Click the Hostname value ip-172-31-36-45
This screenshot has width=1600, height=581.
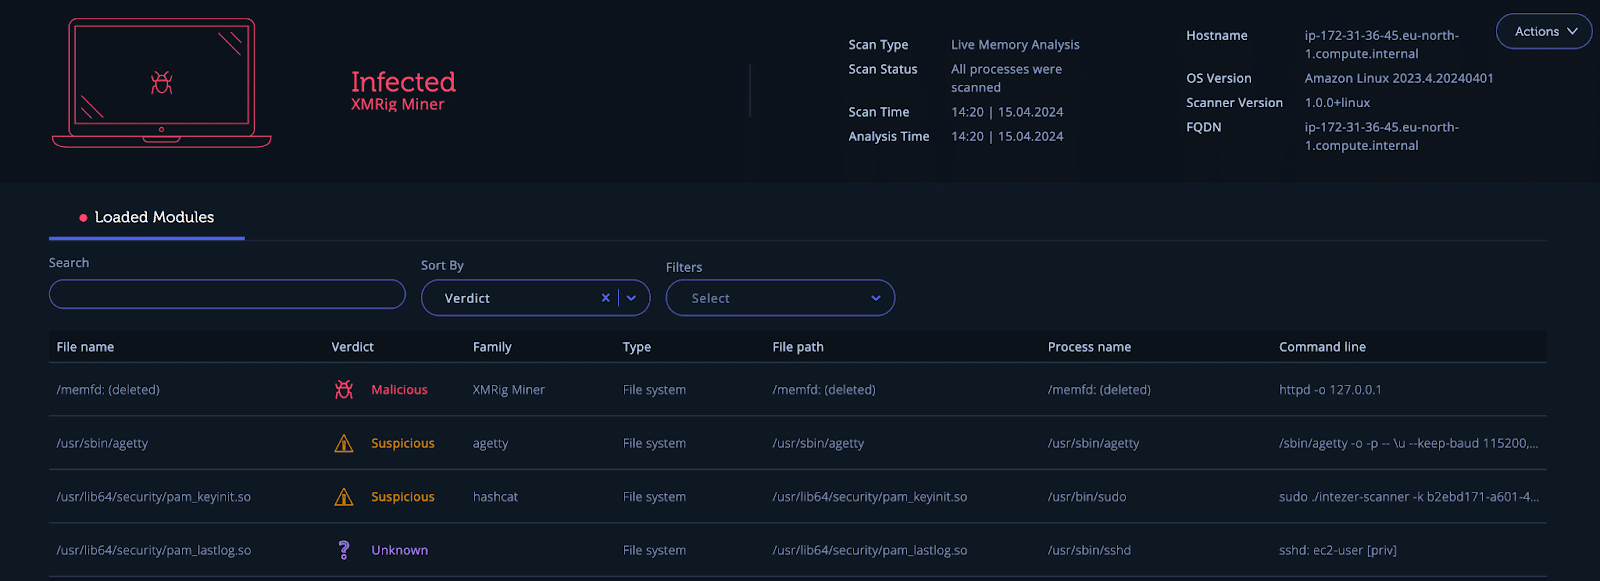pos(1382,45)
